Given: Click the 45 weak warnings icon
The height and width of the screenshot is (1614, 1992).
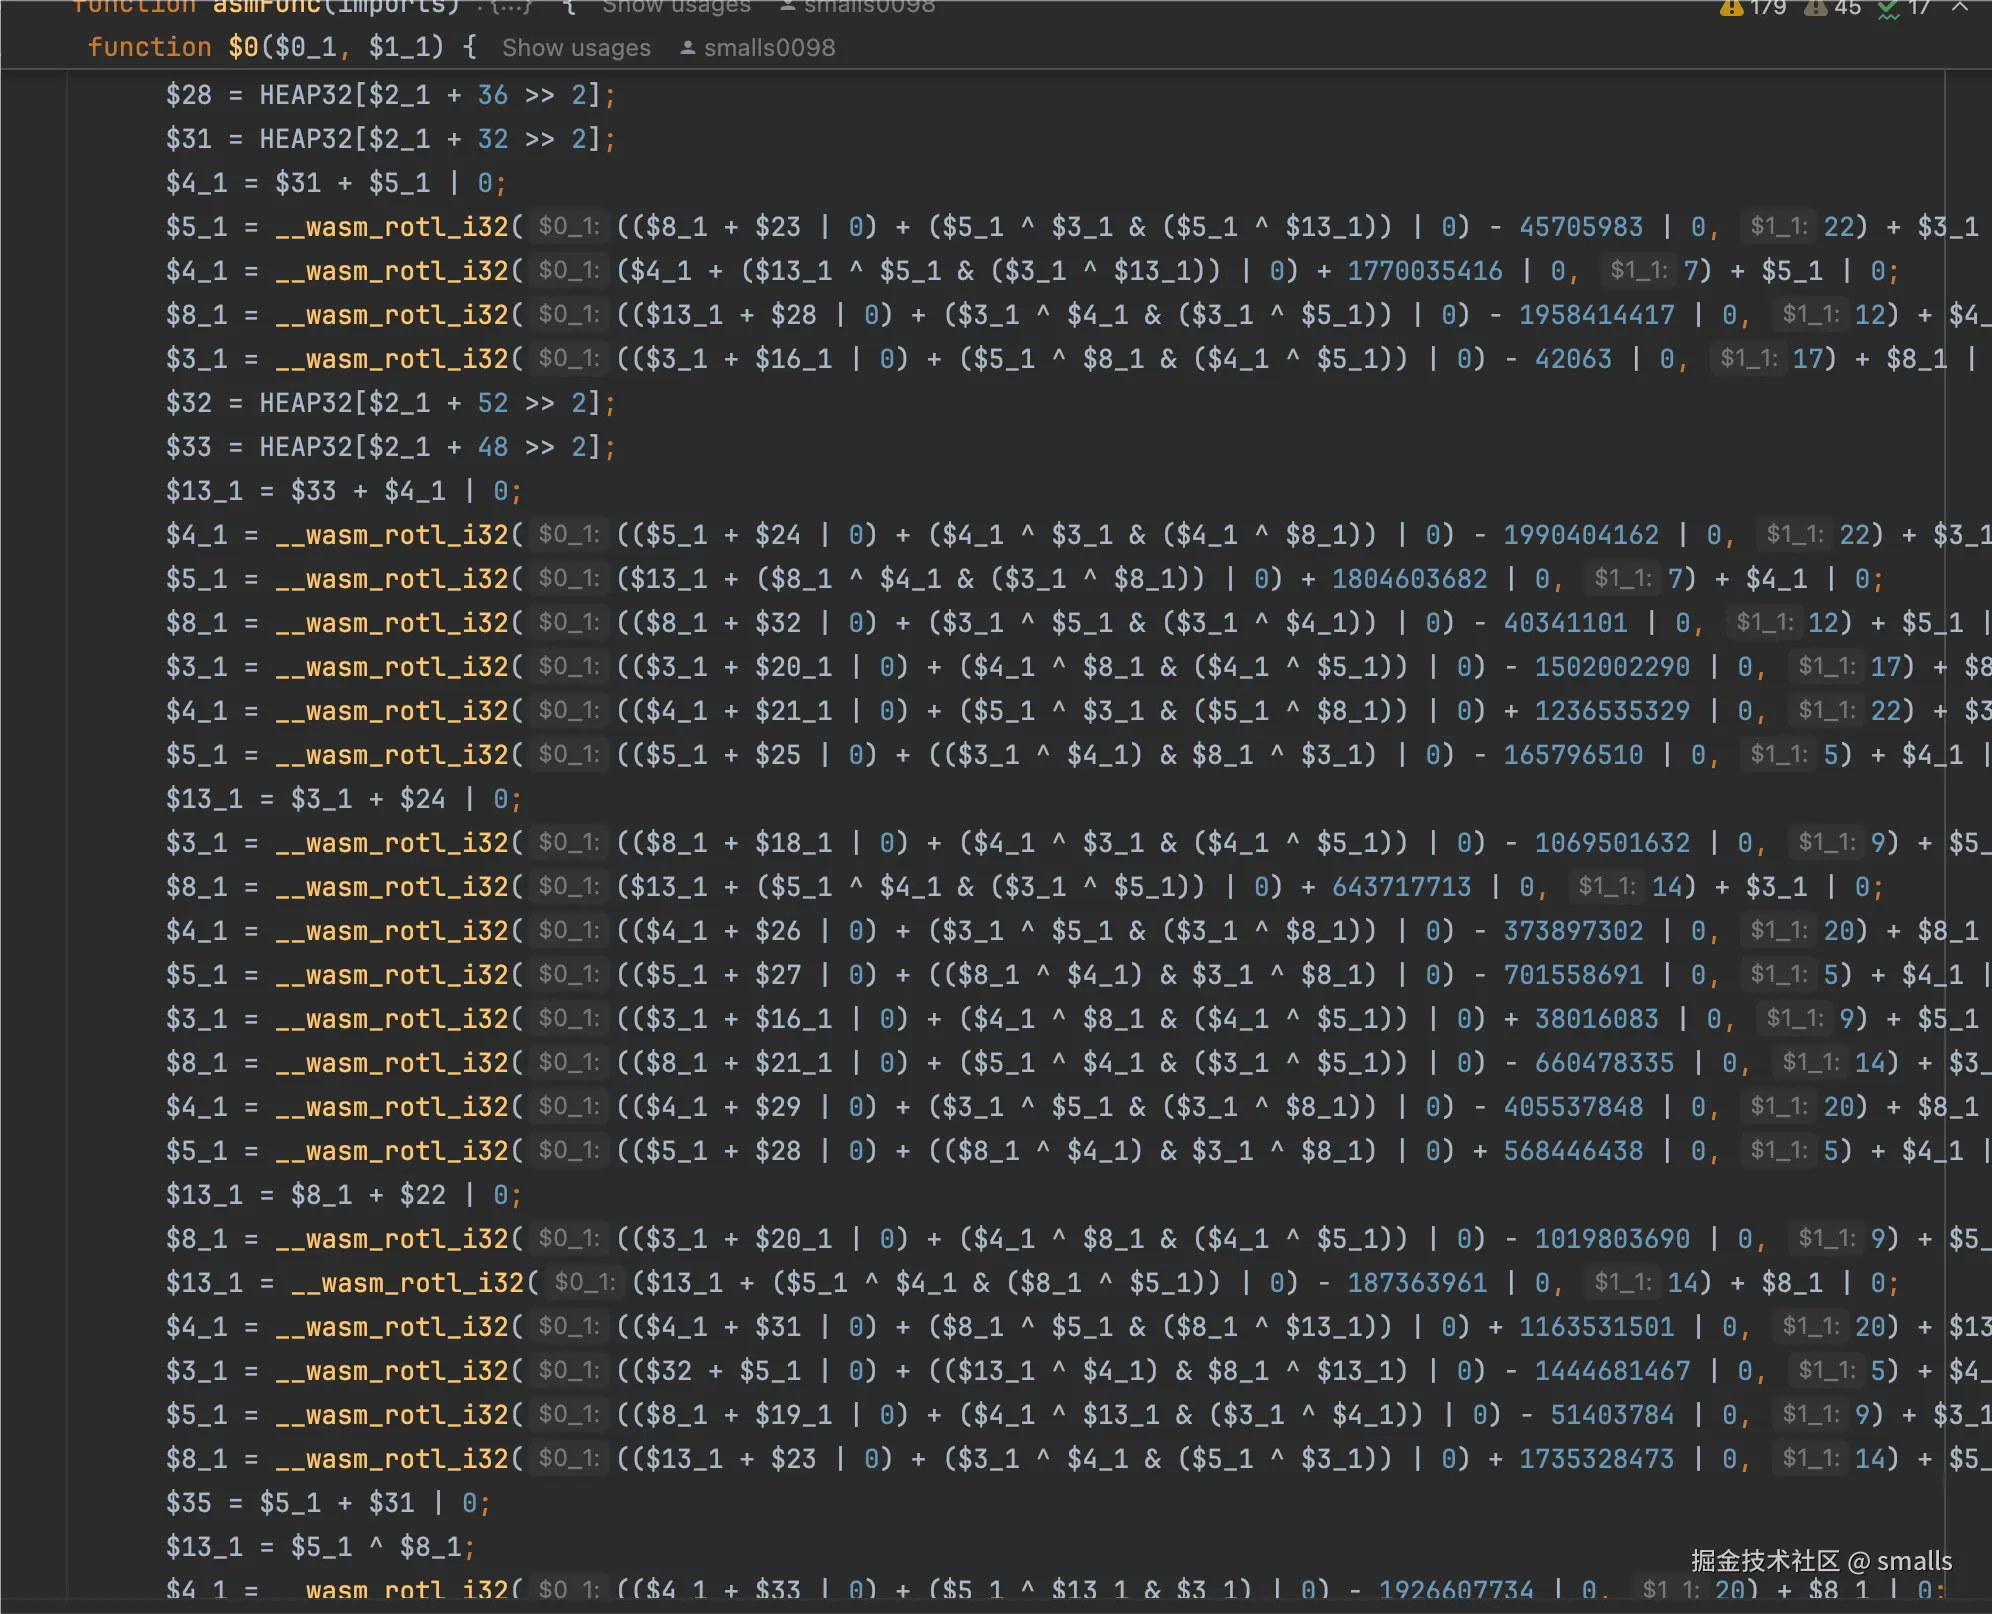Looking at the screenshot, I should pos(1817,8).
